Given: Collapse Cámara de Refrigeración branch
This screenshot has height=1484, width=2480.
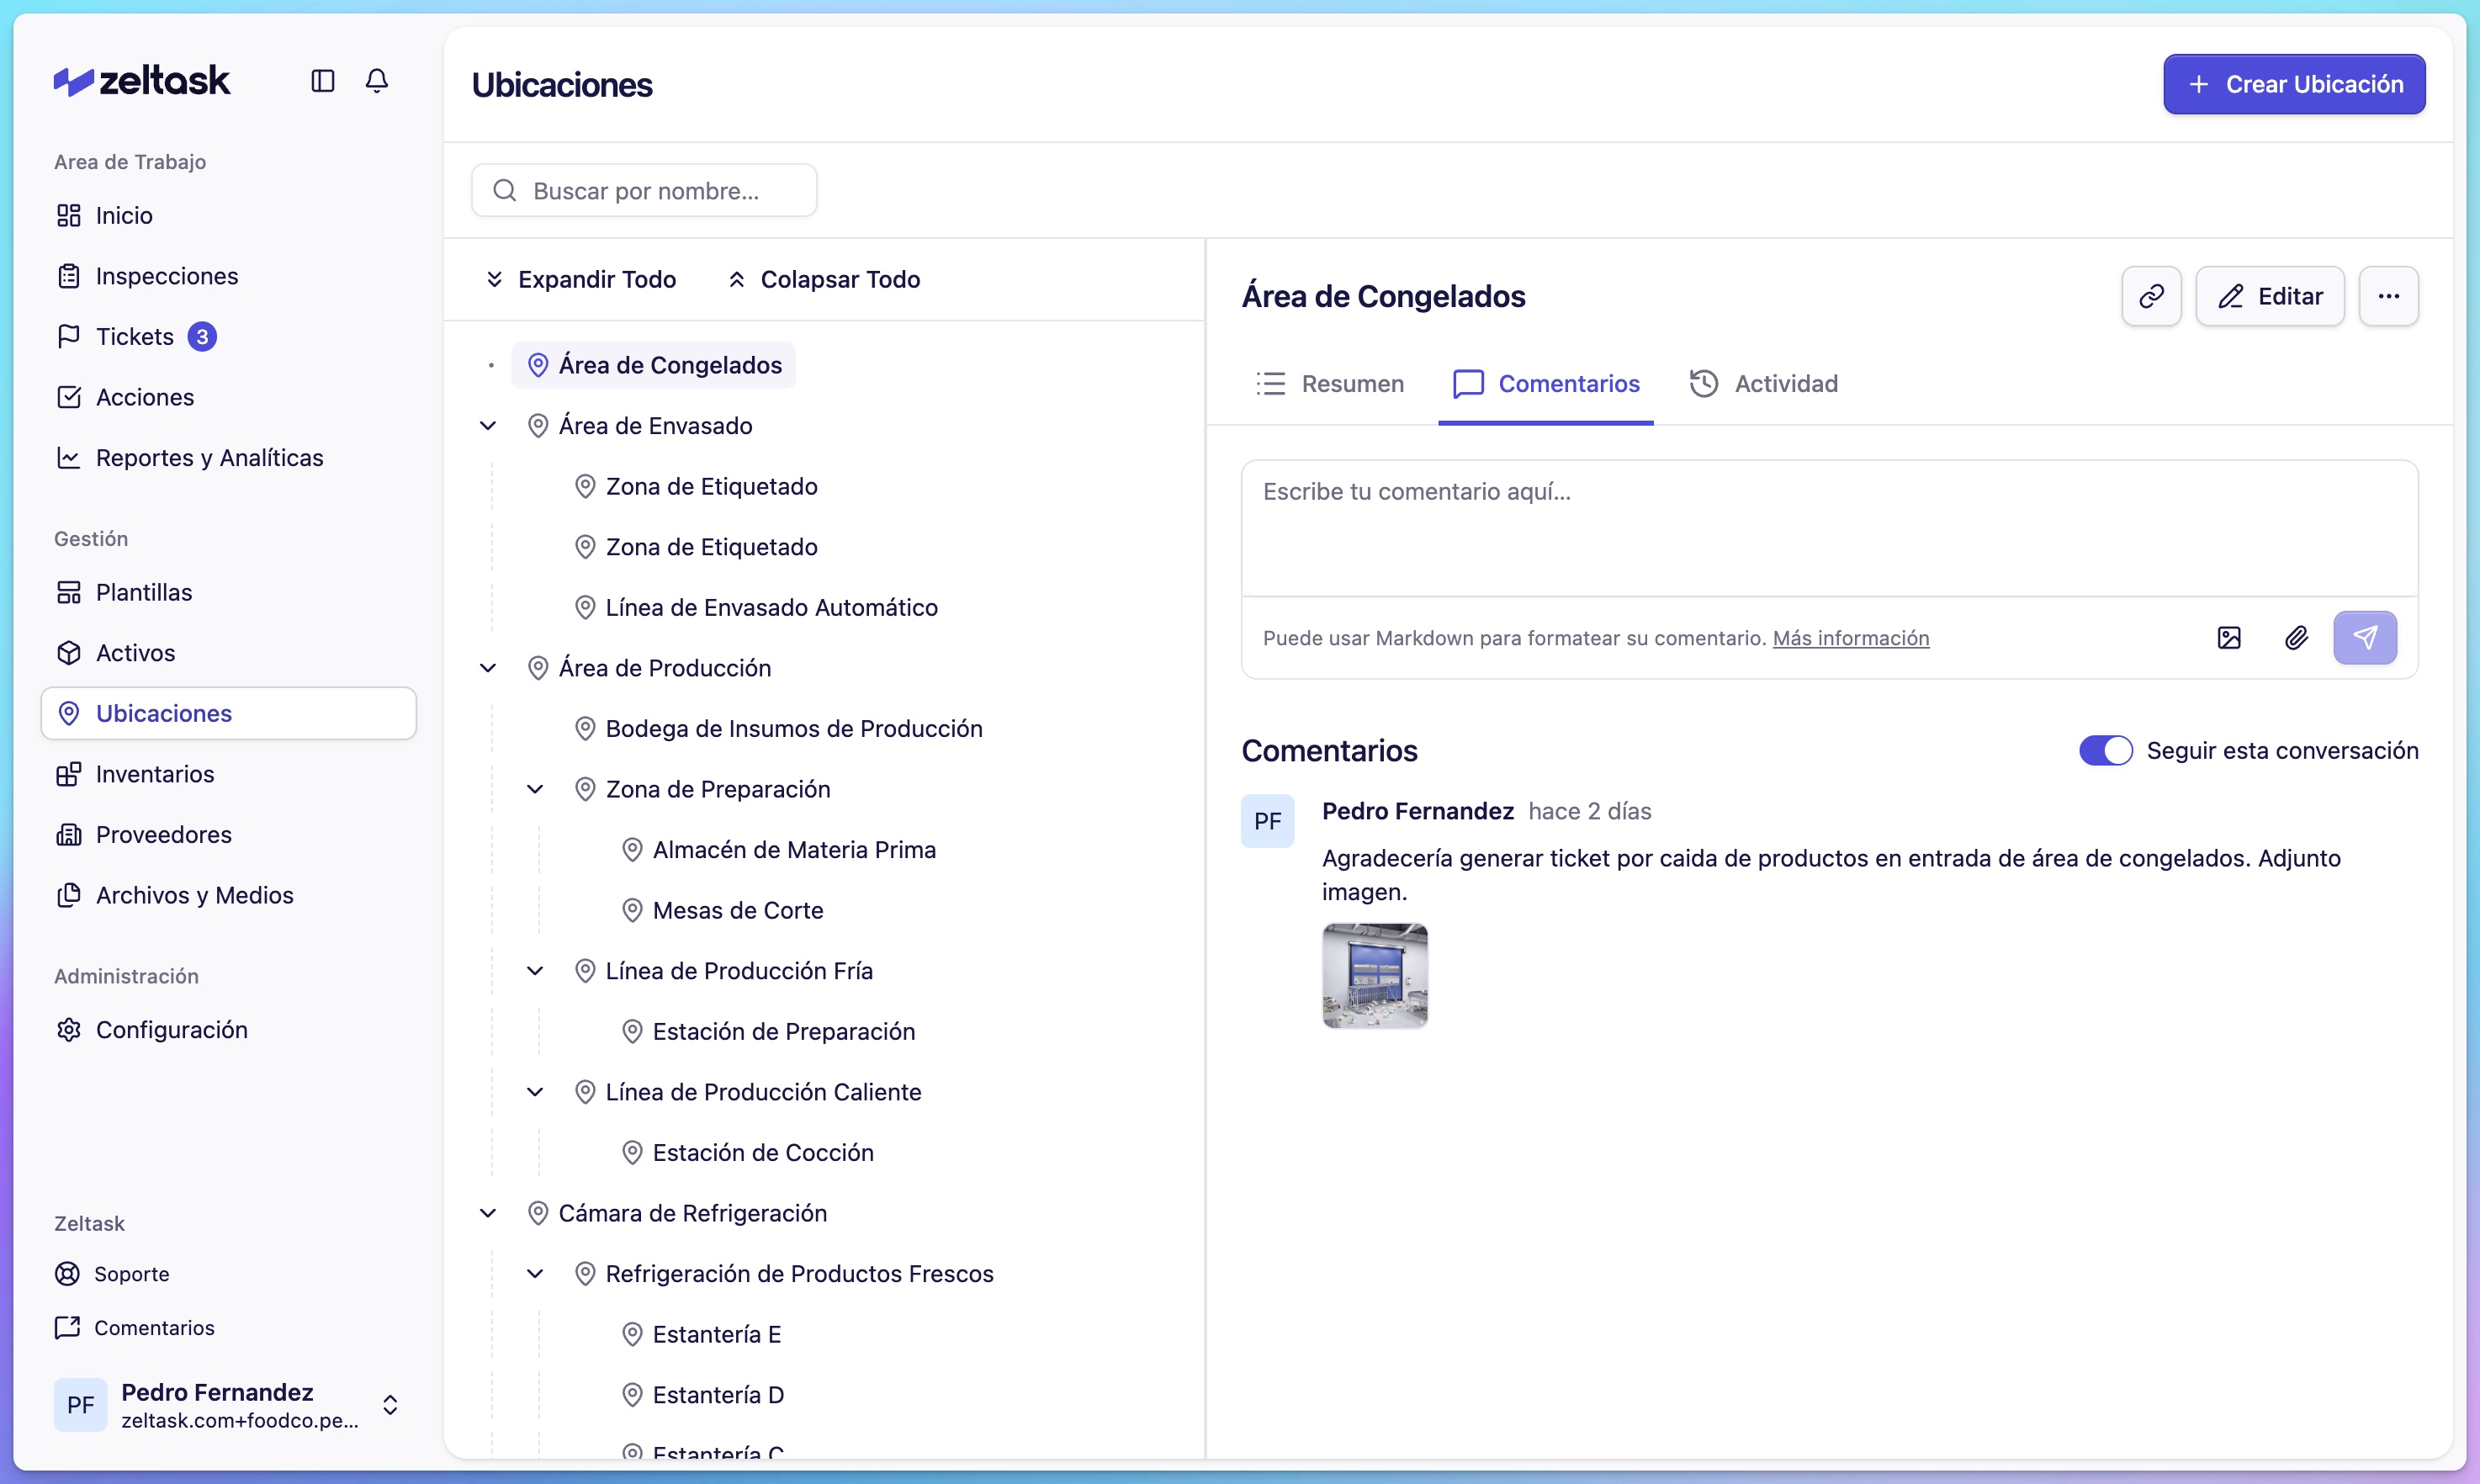Looking at the screenshot, I should pos(488,1212).
